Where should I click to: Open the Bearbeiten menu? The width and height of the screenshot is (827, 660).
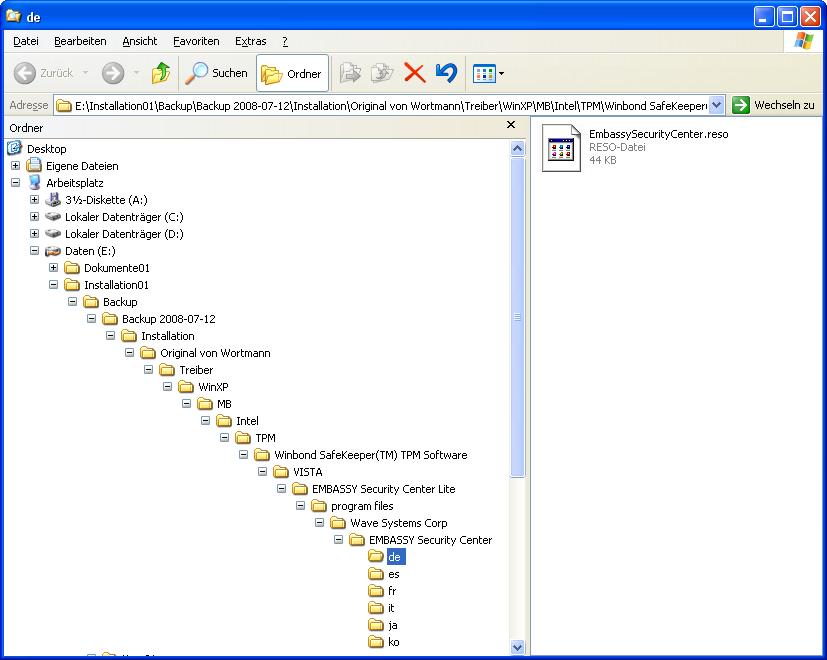(80, 41)
